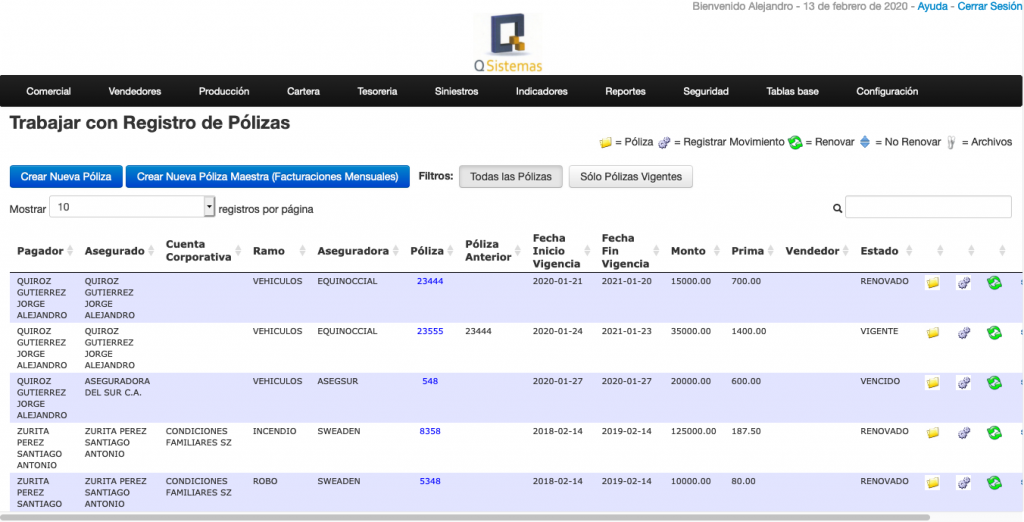Select VENCIDO status cell
Screen dimensions: 1024x522
[x=880, y=381]
